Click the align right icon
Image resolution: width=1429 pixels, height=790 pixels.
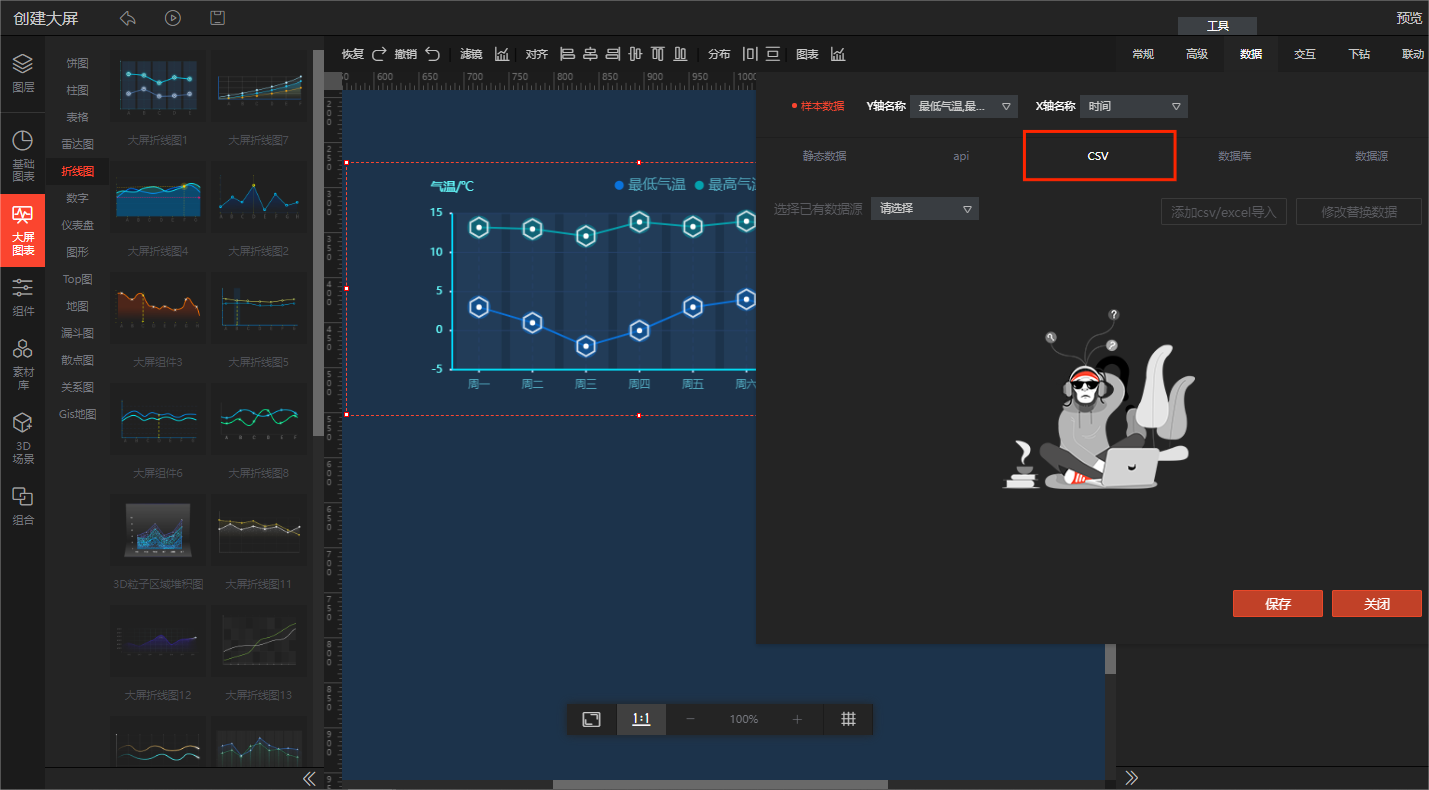pyautogui.click(x=613, y=54)
